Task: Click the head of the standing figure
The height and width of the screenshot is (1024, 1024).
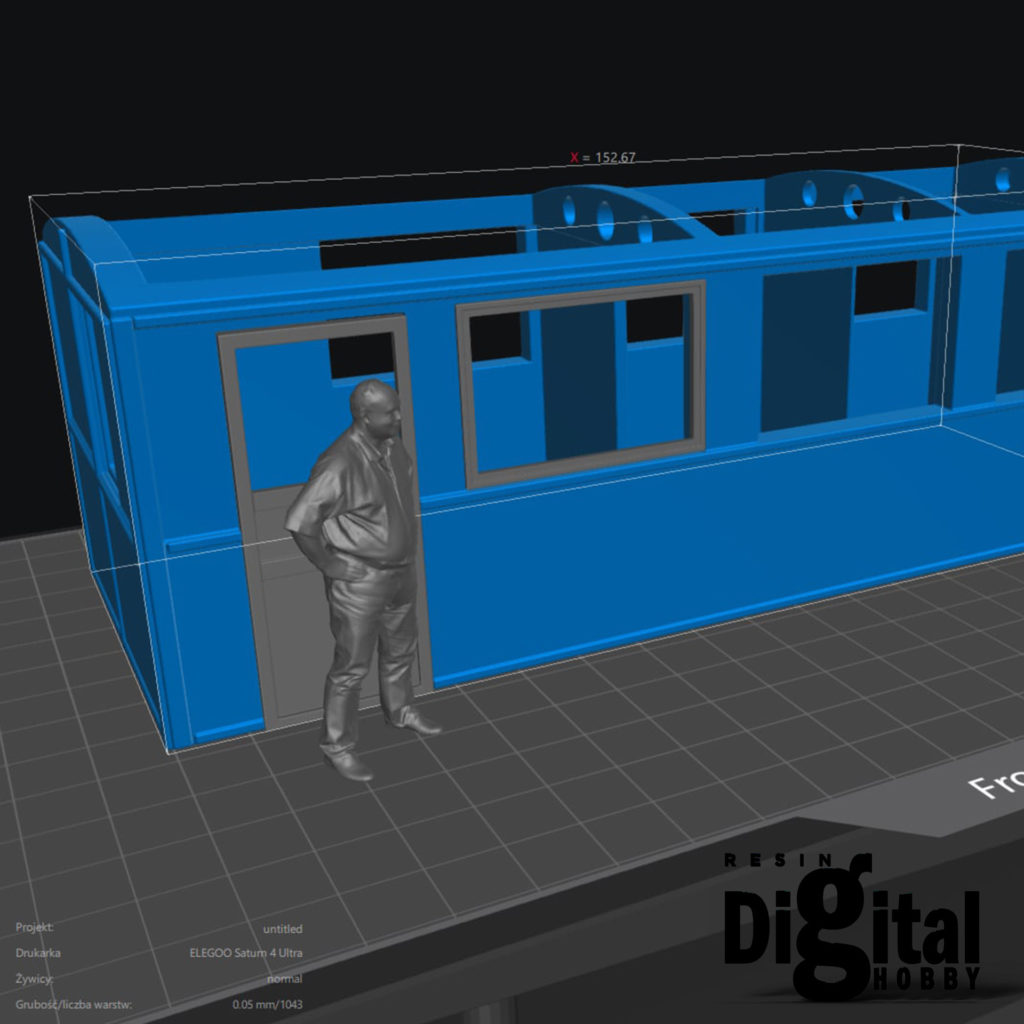Action: [376, 408]
